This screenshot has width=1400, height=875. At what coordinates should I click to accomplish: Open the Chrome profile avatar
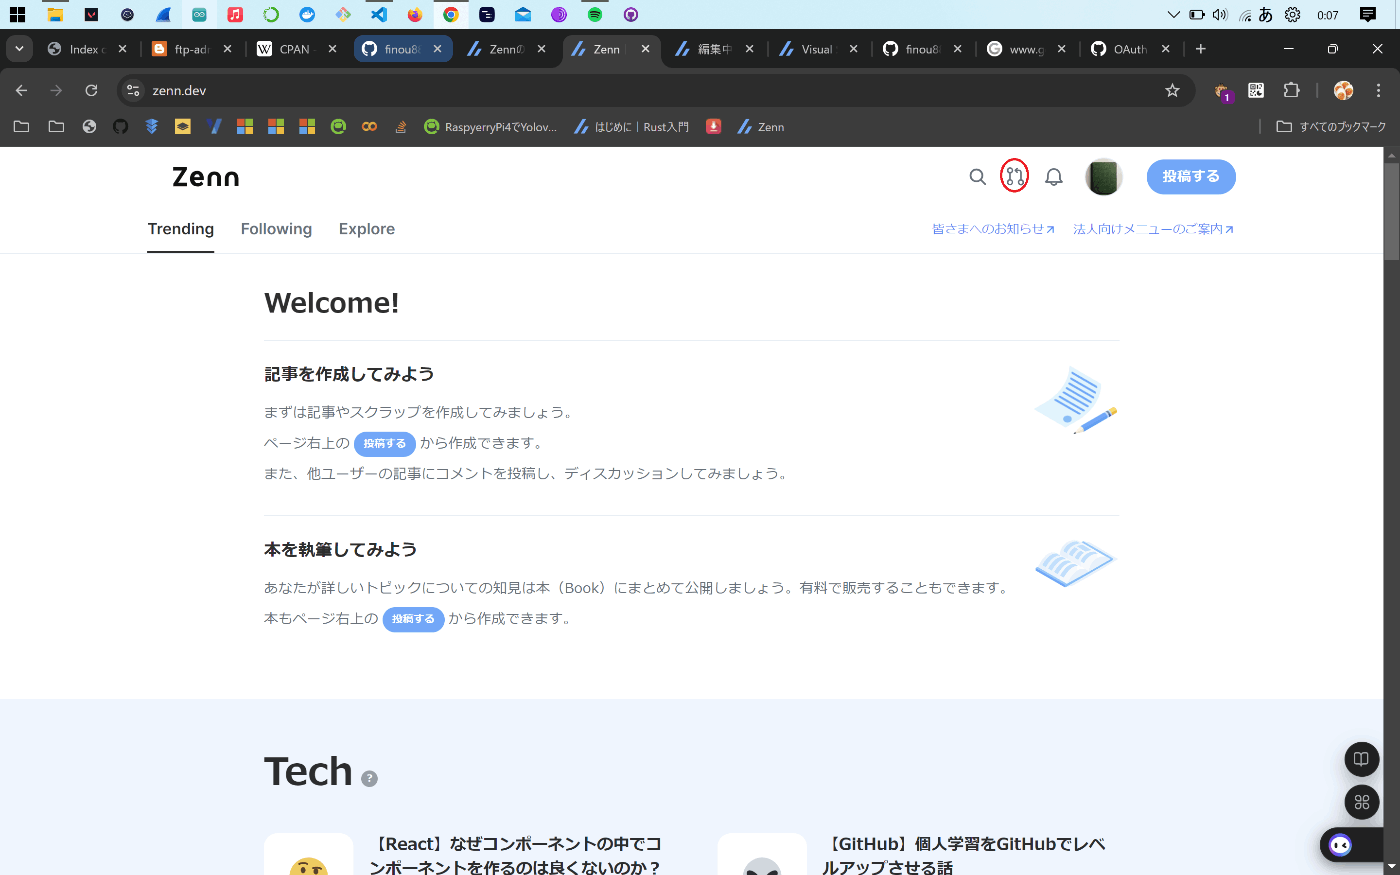pos(1343,90)
